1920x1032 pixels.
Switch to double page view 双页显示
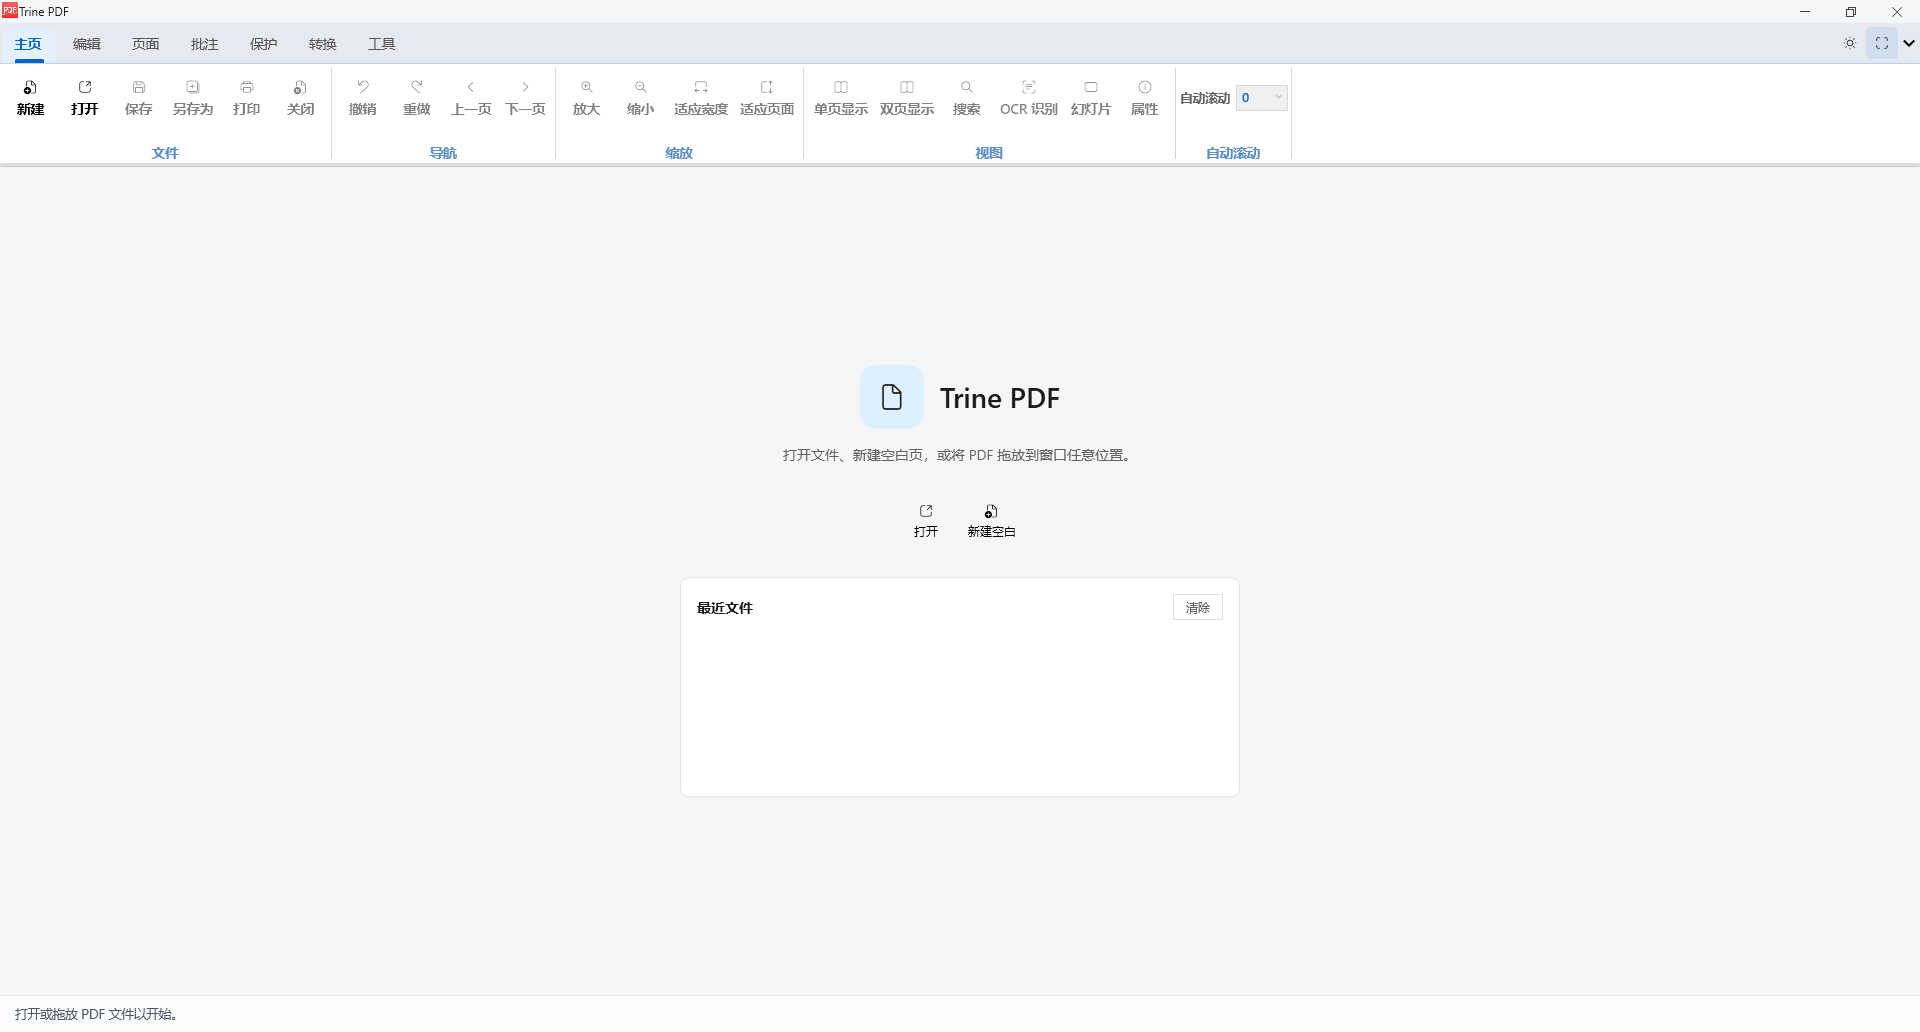907,98
